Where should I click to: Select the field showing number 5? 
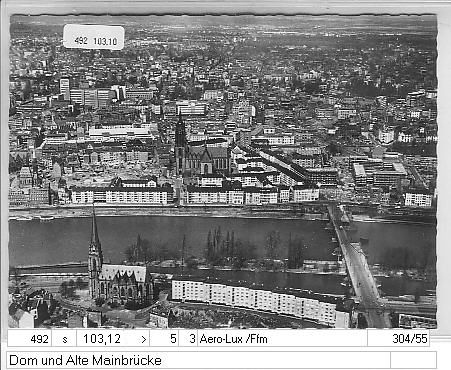coord(164,339)
